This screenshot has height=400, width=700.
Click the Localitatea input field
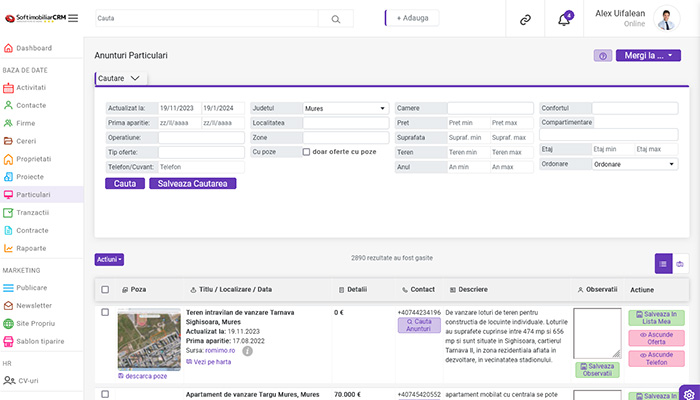(x=346, y=123)
